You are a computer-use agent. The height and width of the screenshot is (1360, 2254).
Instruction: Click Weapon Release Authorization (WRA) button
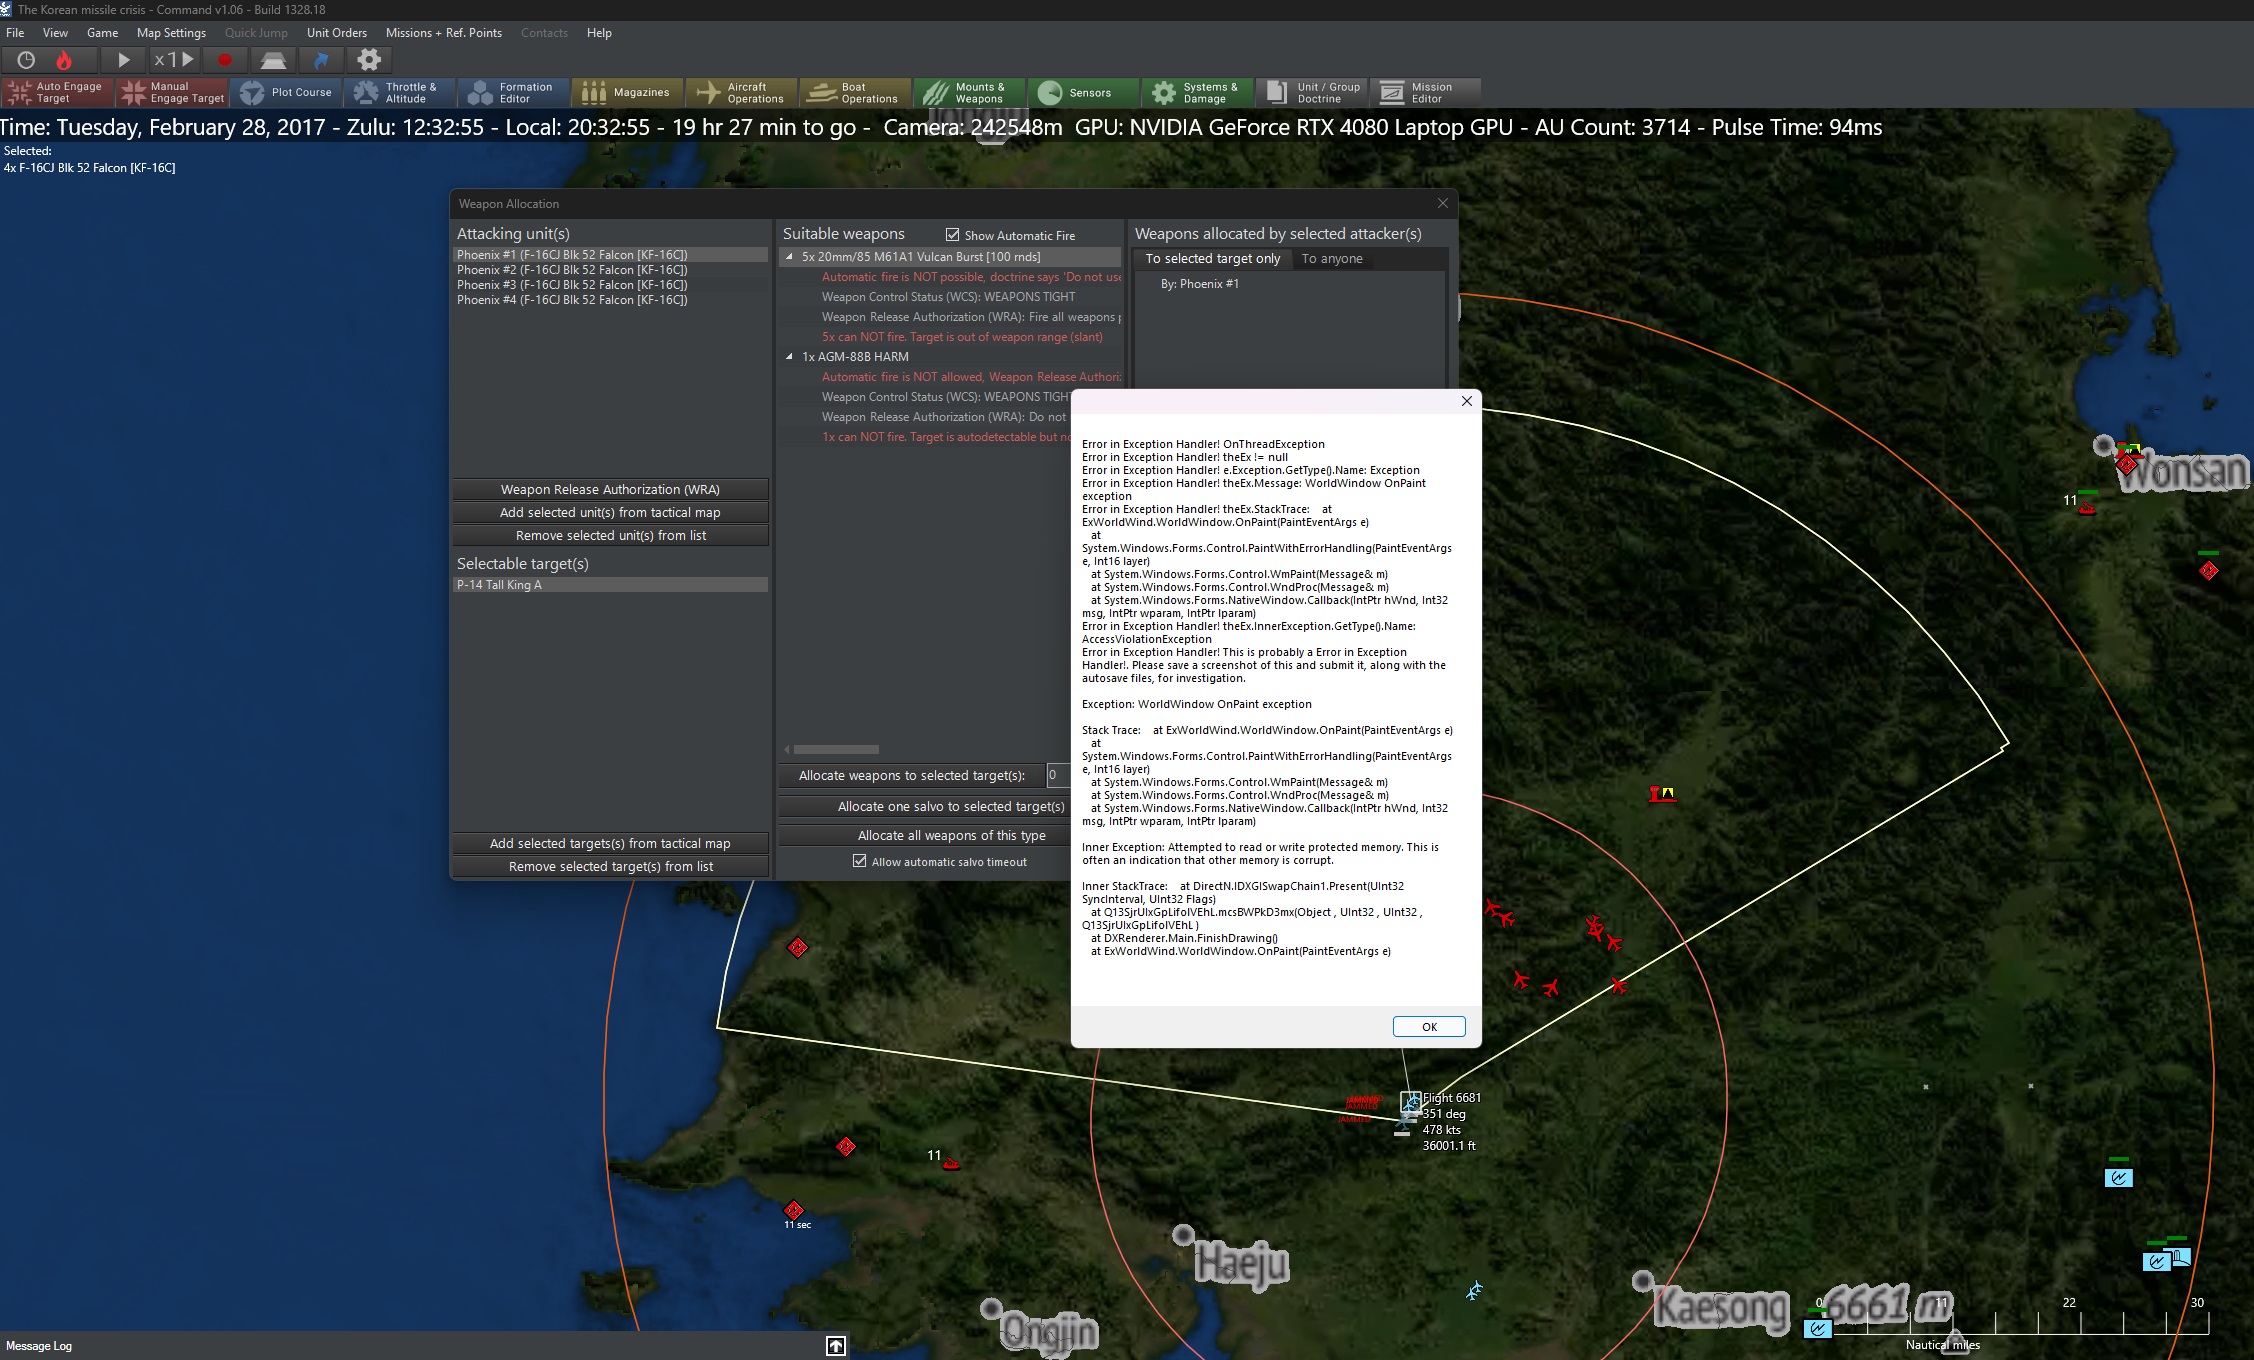click(610, 490)
